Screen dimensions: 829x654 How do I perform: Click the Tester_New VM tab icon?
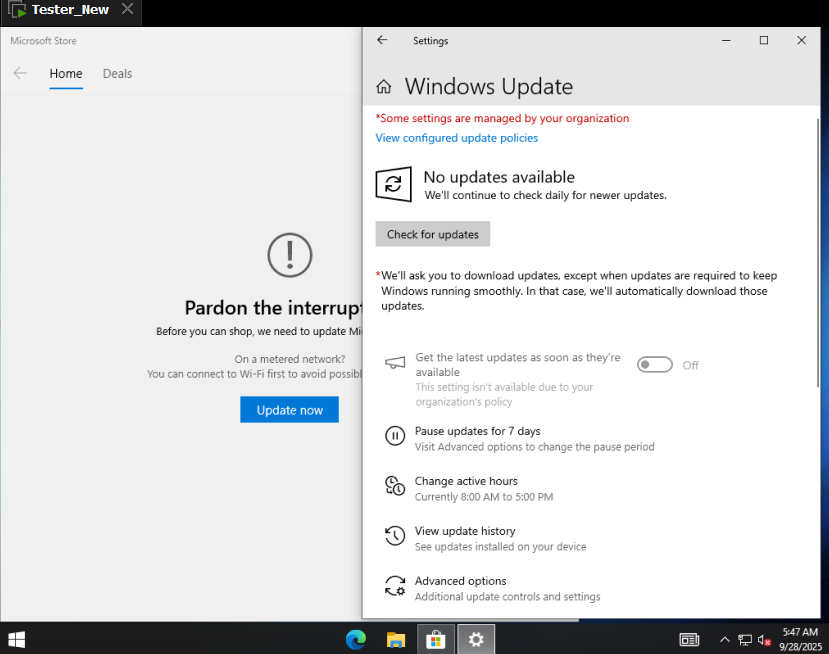point(17,10)
